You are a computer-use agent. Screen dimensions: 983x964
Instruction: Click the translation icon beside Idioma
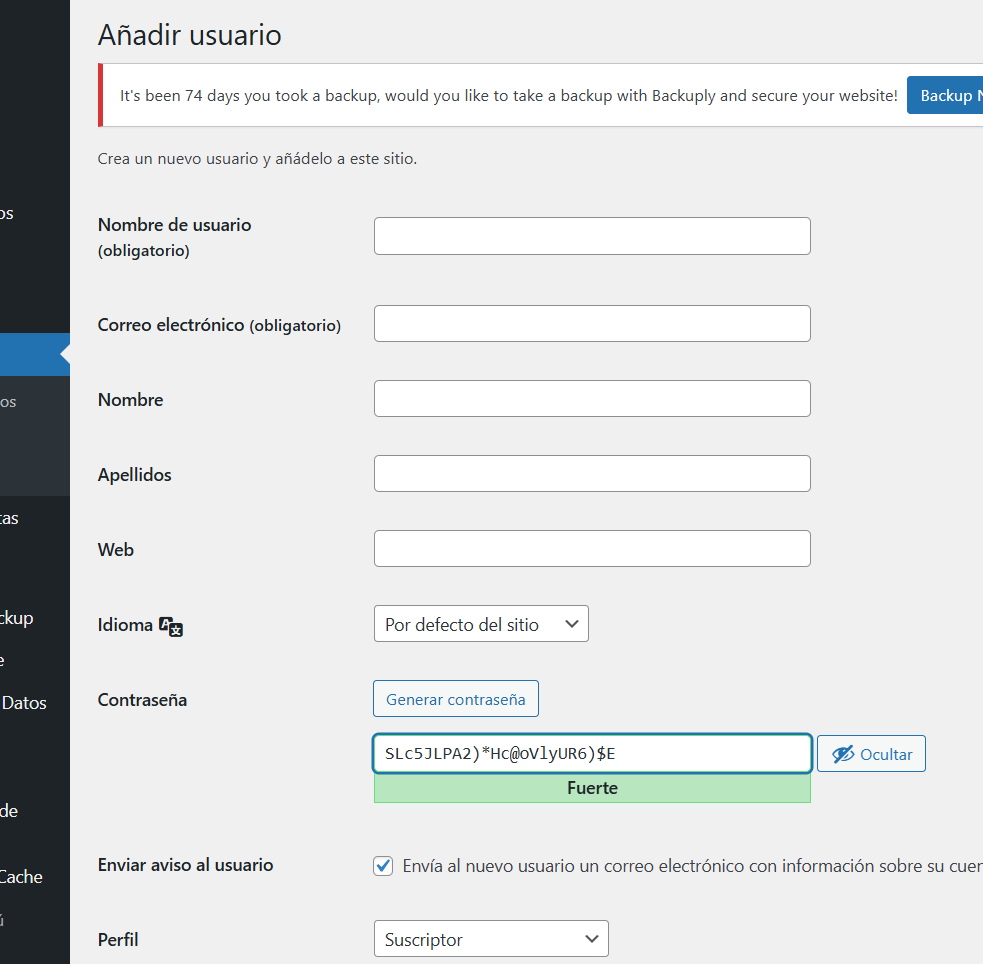(171, 626)
